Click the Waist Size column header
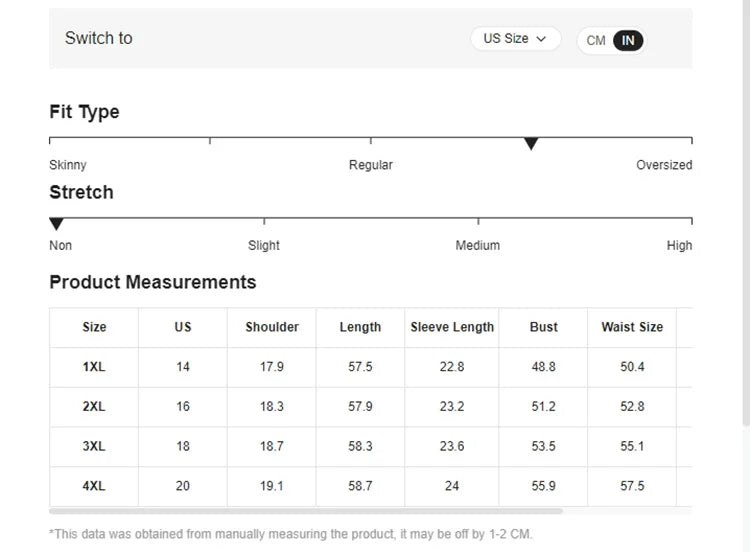This screenshot has height=552, width=750. click(x=632, y=327)
